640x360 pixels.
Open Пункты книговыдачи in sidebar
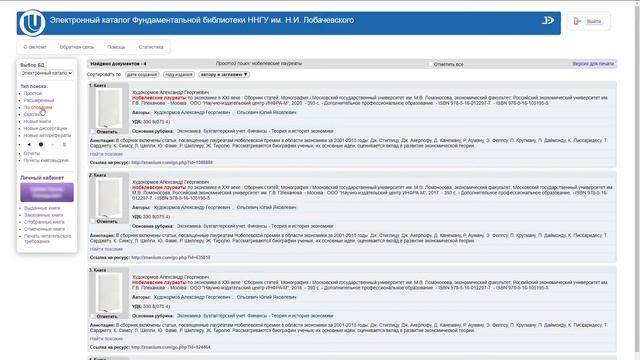(46, 160)
